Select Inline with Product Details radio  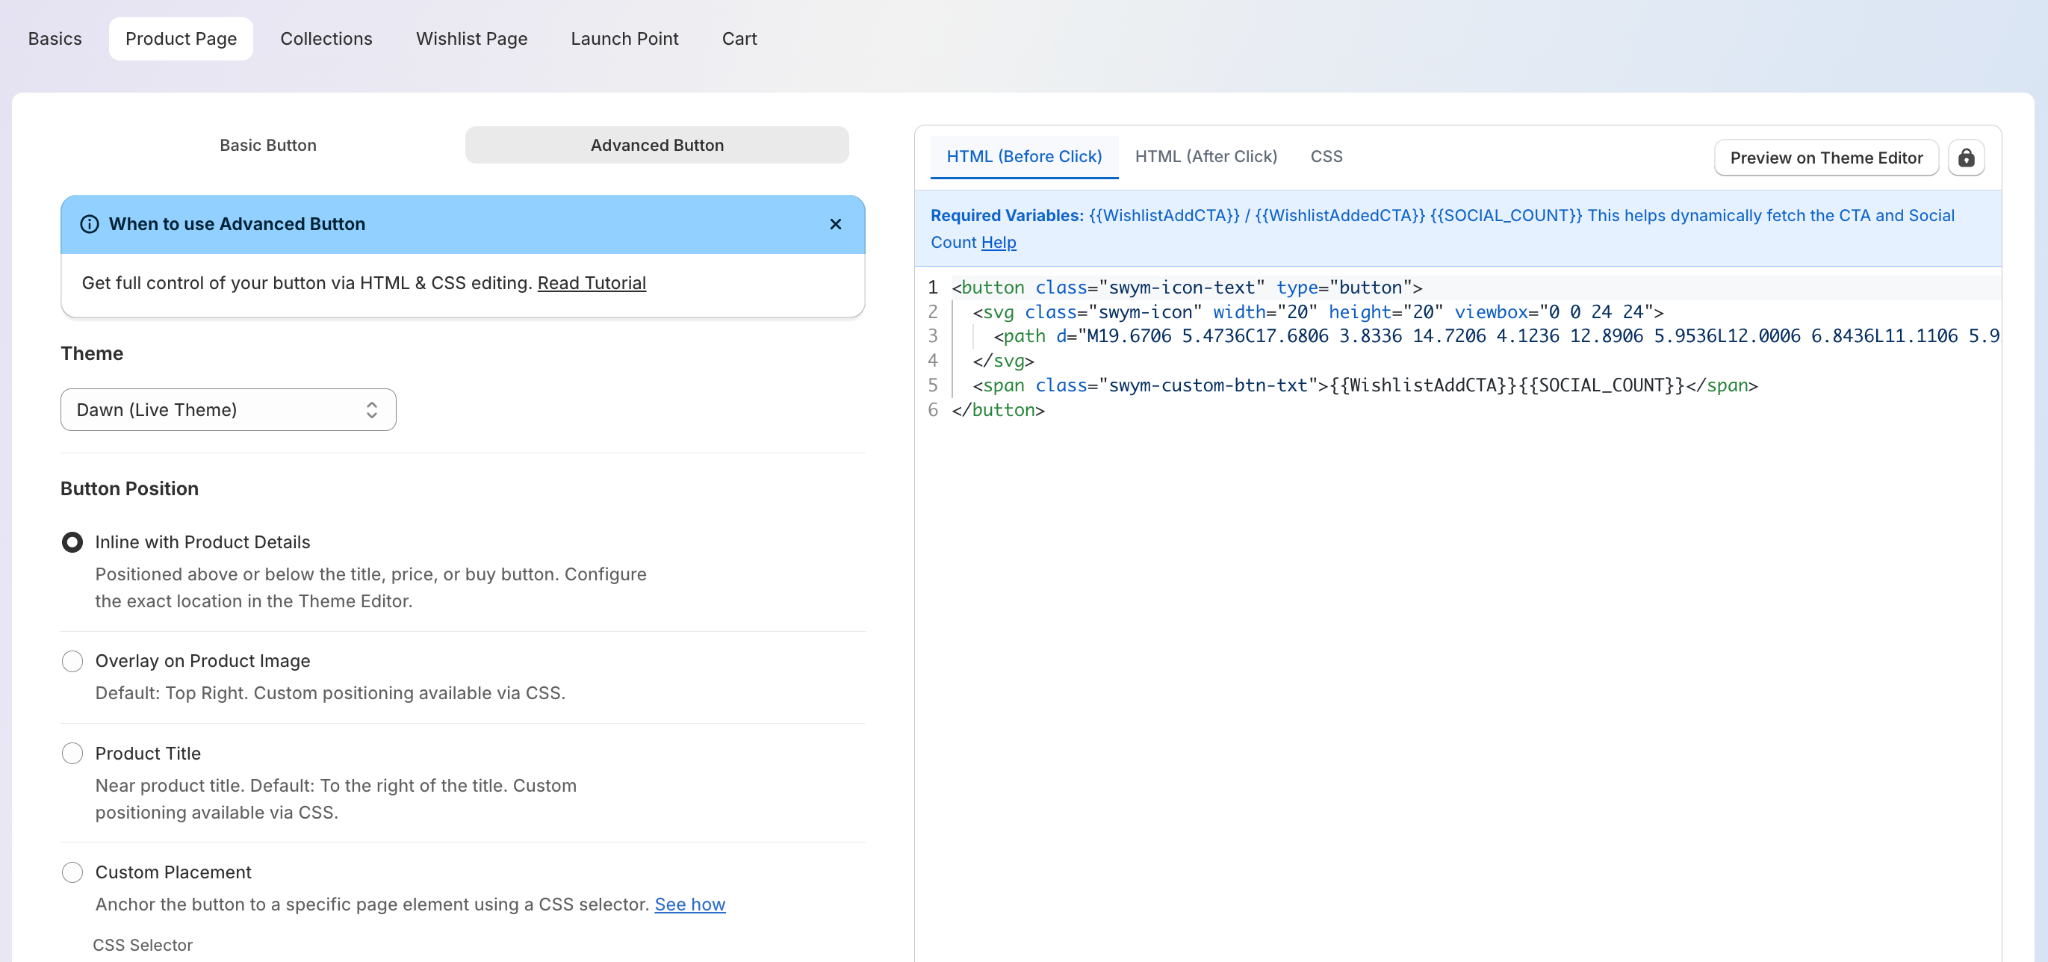[x=72, y=542]
